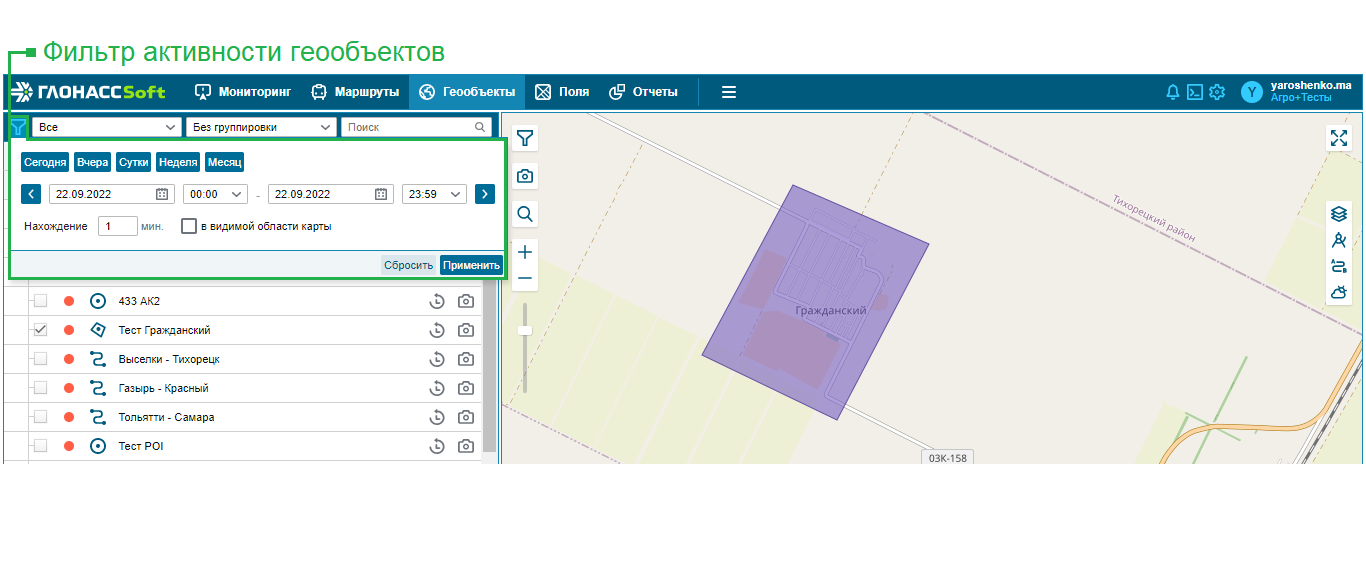Click the geo-object activity filter funnel icon
The image size is (1366, 566).
(x=18, y=127)
